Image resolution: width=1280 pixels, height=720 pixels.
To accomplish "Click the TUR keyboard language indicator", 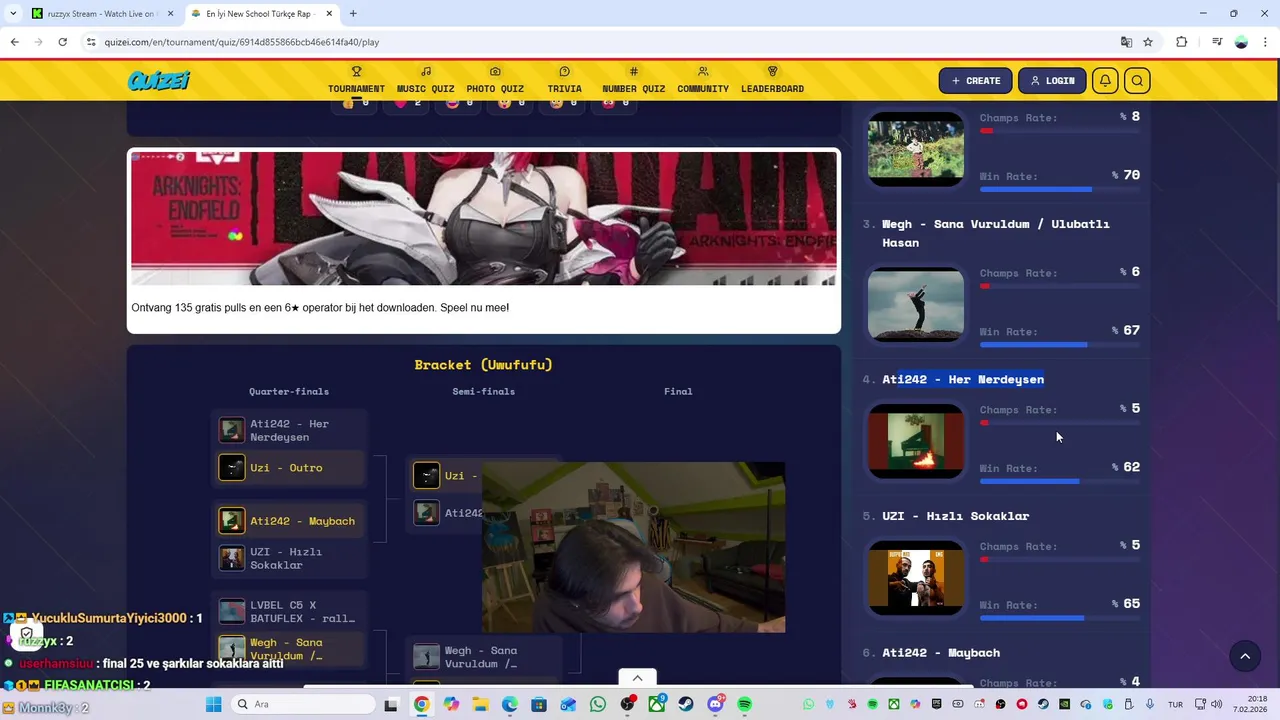I will coord(1175,704).
